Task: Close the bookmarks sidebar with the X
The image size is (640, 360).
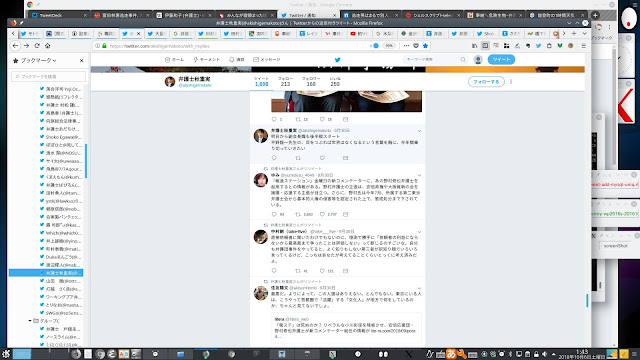Action: tap(82, 60)
